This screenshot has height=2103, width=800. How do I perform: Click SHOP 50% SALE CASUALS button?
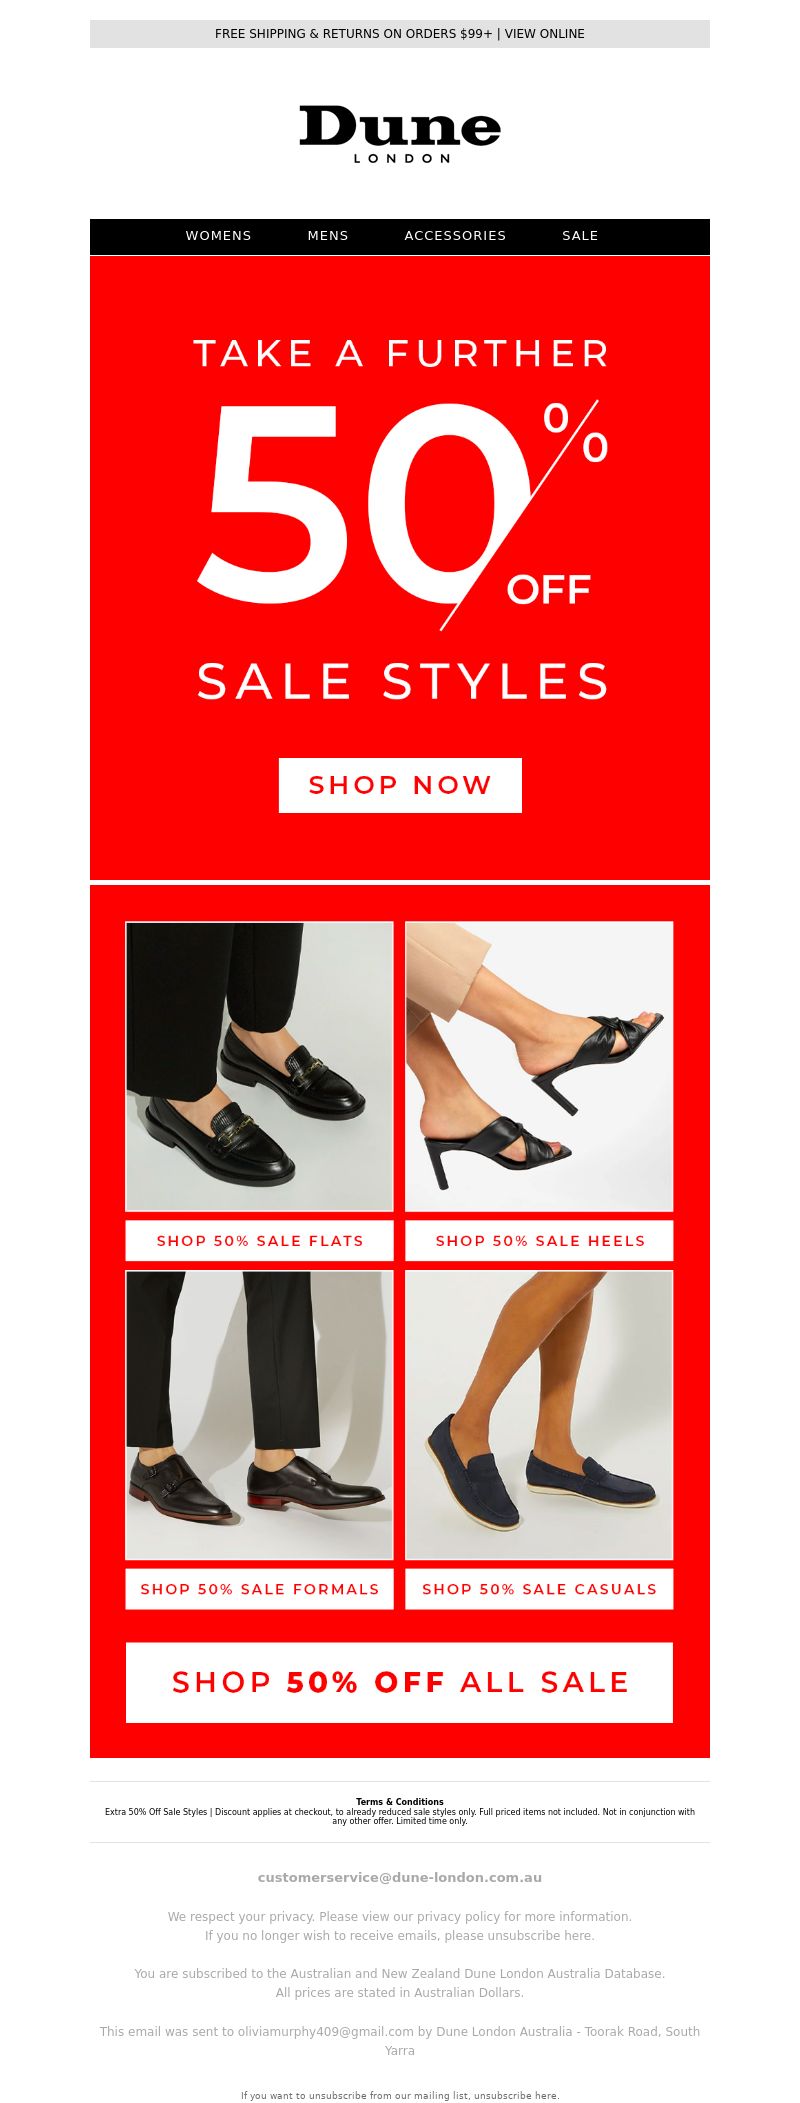539,1589
